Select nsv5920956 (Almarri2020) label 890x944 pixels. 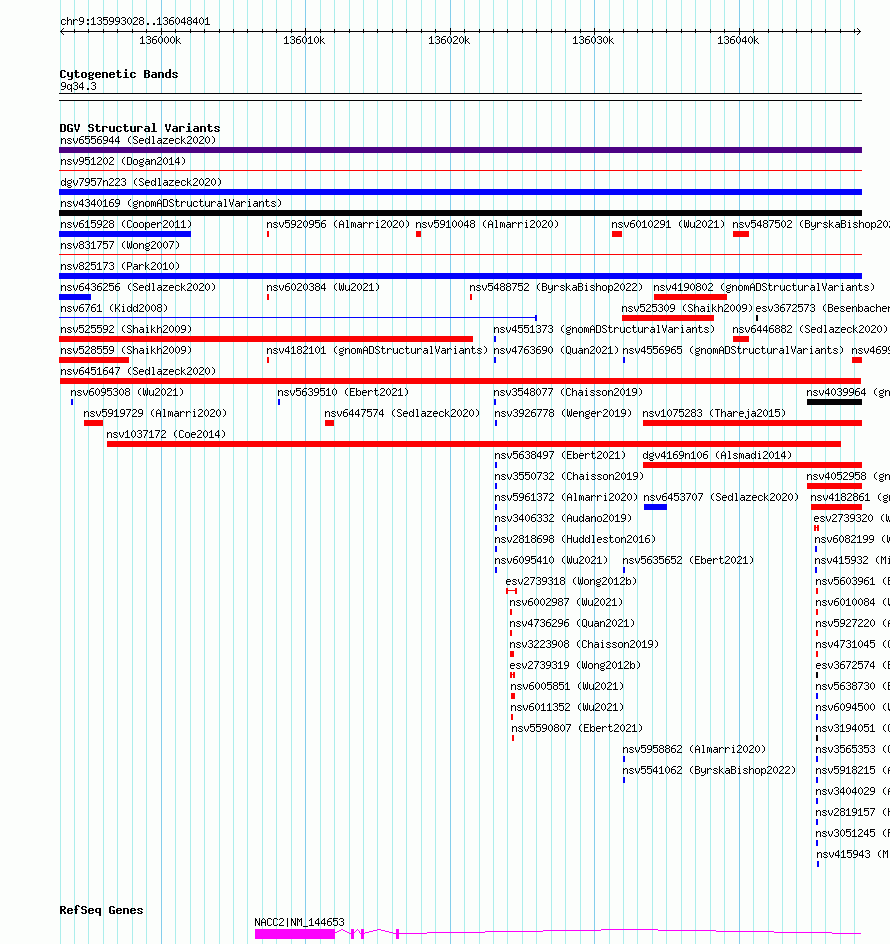338,225
